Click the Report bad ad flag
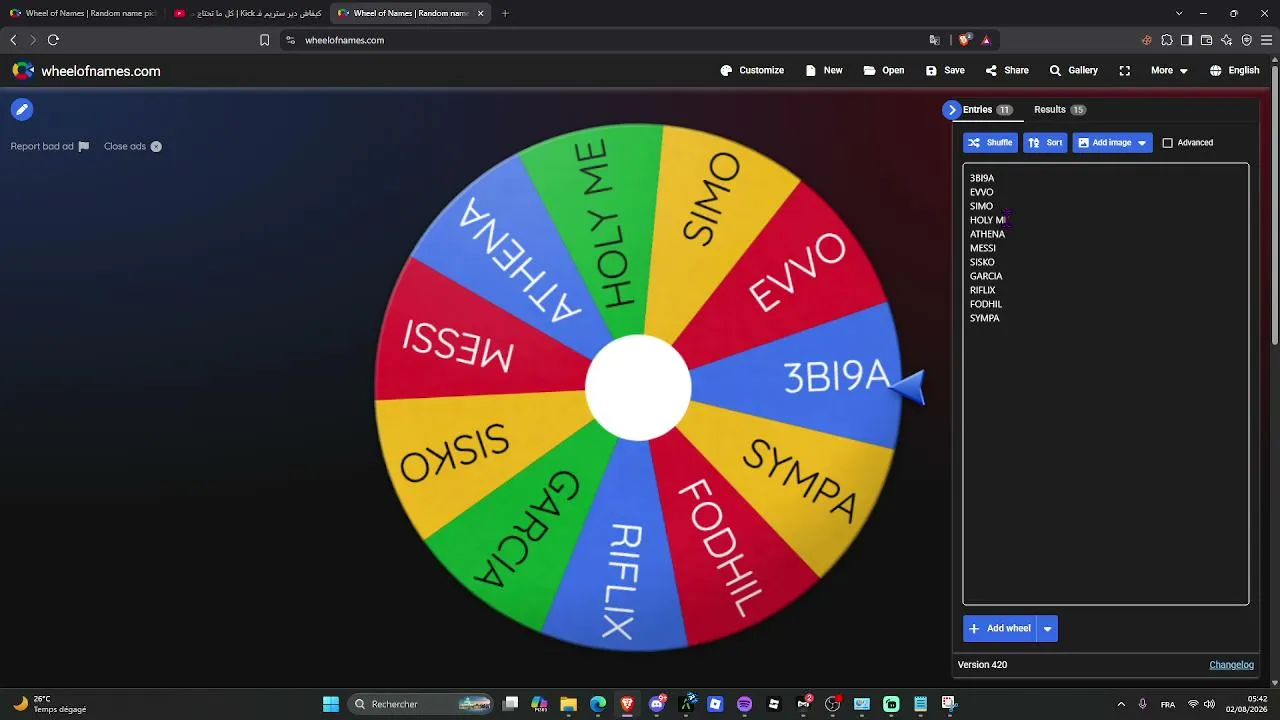The width and height of the screenshot is (1280, 720). [50, 146]
